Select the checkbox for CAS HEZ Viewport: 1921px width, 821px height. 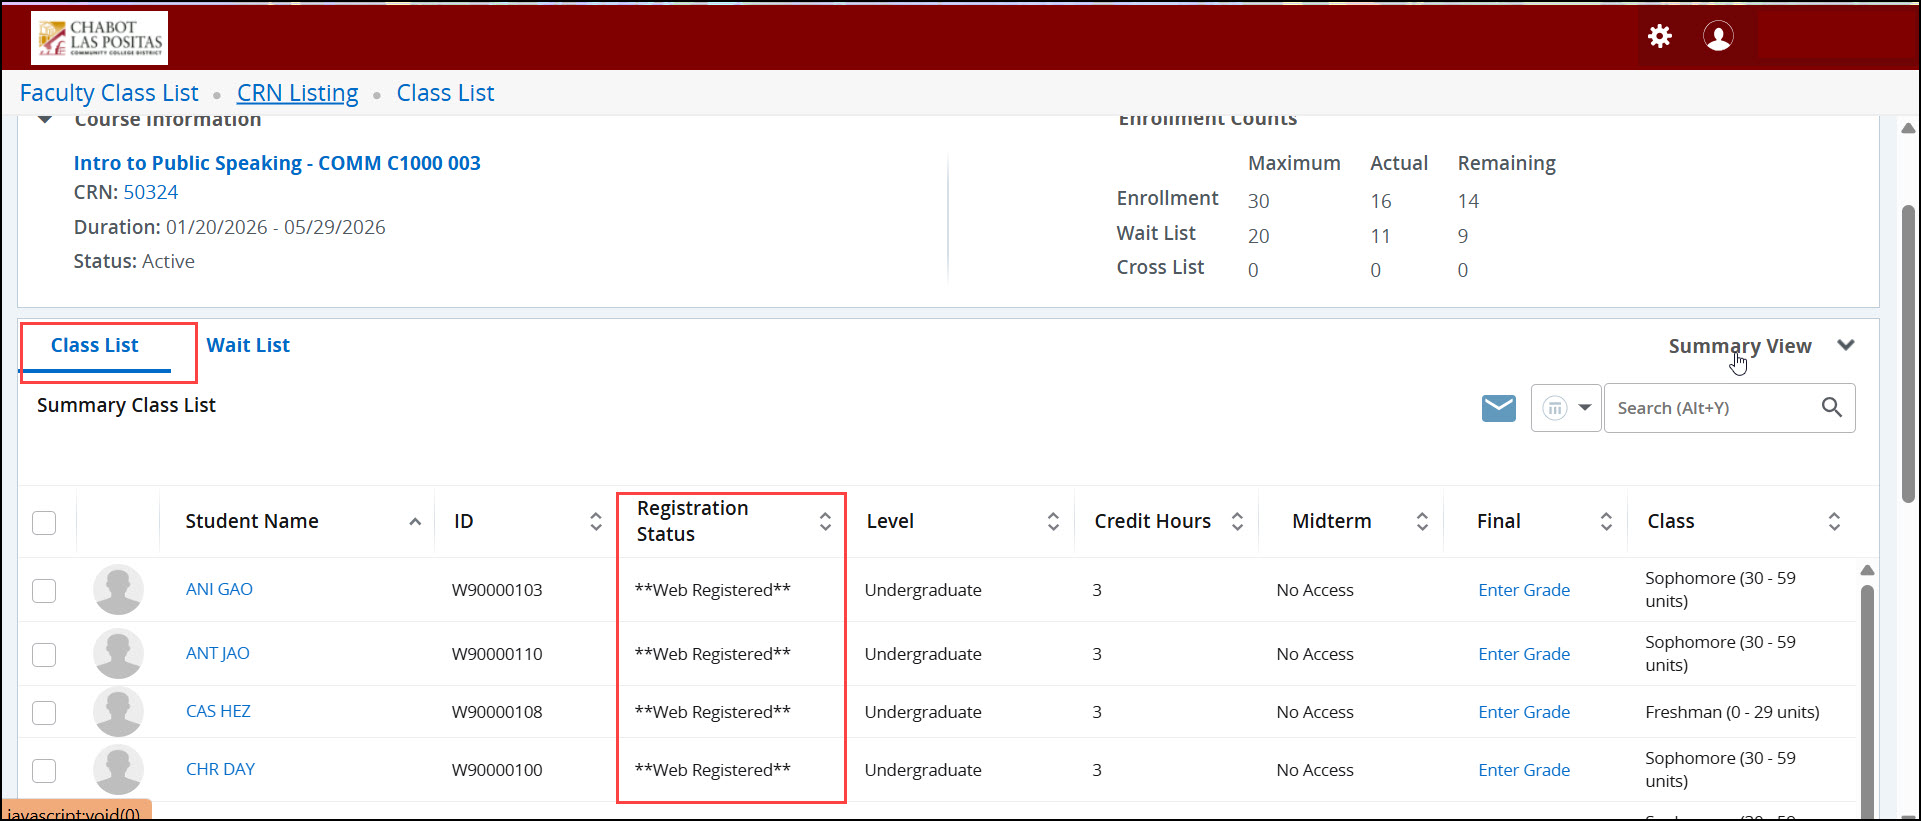pyautogui.click(x=44, y=713)
